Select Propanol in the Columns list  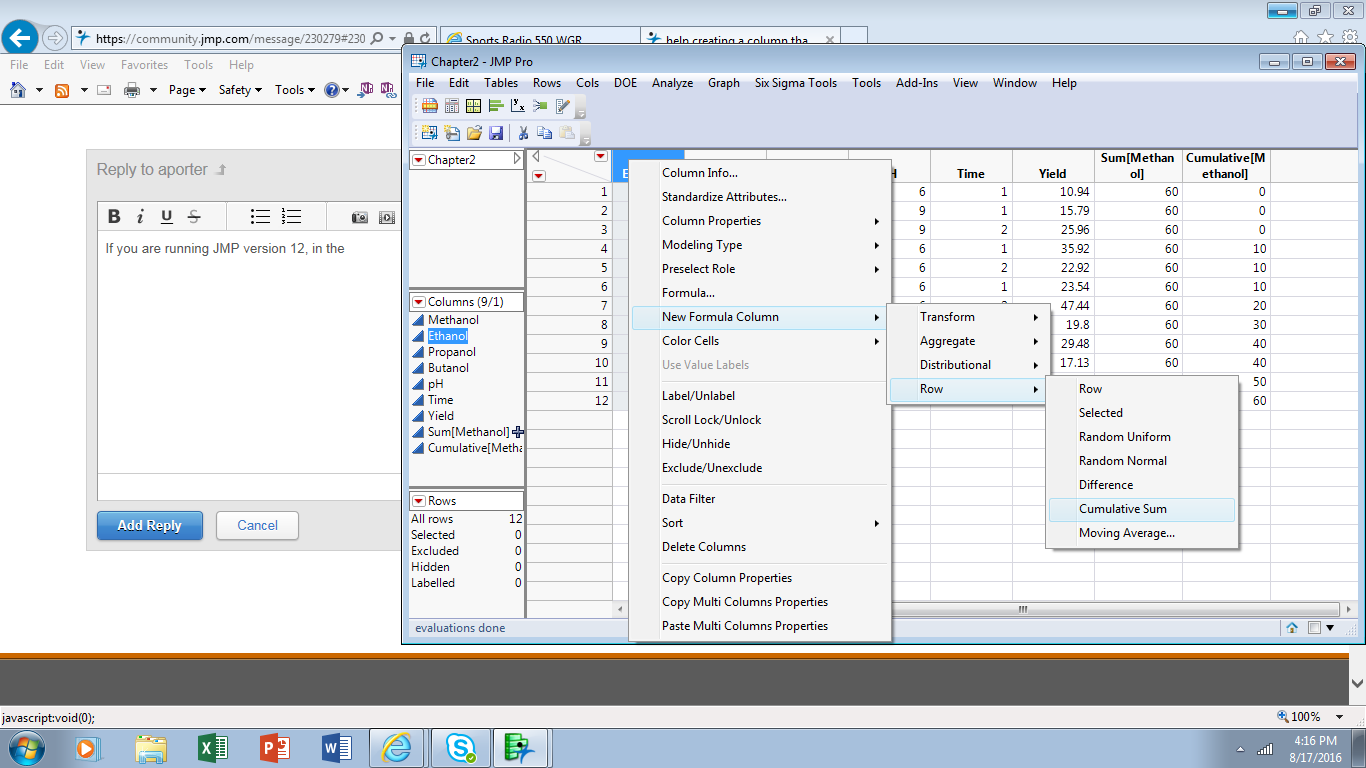tap(451, 352)
